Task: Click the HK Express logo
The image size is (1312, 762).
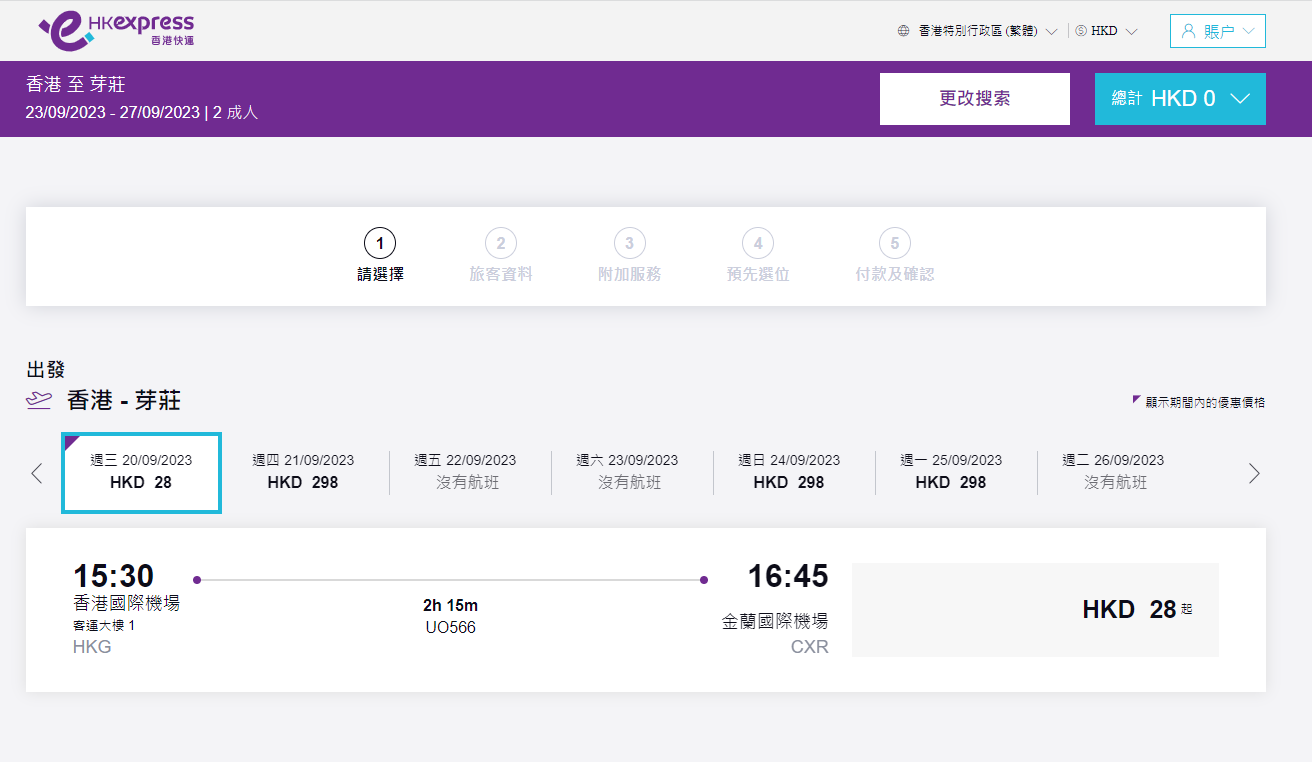Action: (116, 31)
